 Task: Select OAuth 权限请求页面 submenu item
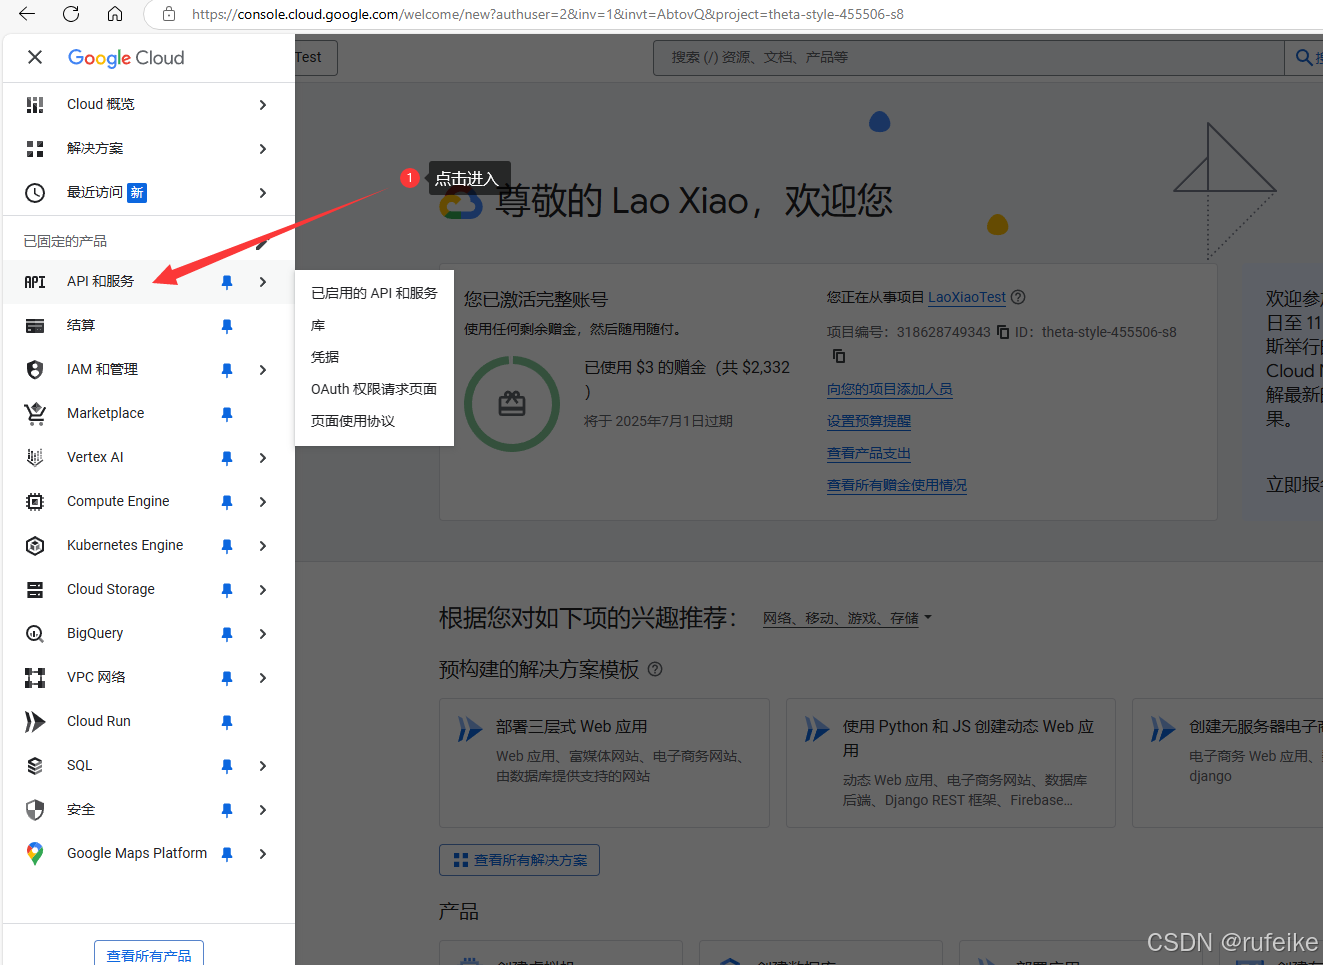coord(374,389)
